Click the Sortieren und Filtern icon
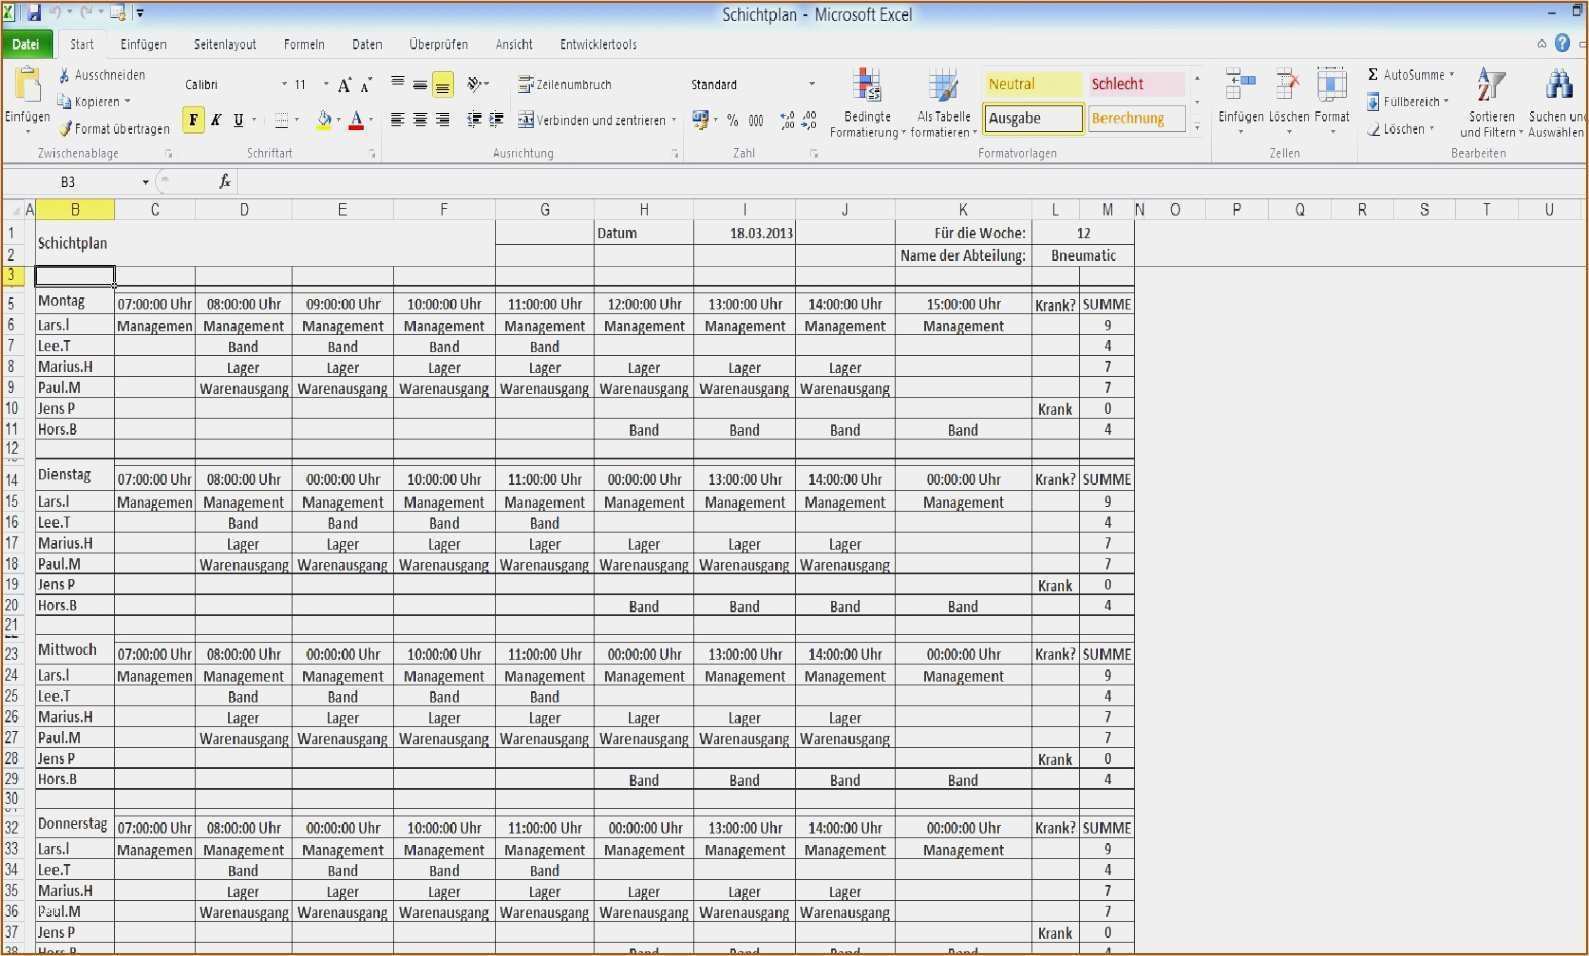The image size is (1589, 956). pos(1490,88)
